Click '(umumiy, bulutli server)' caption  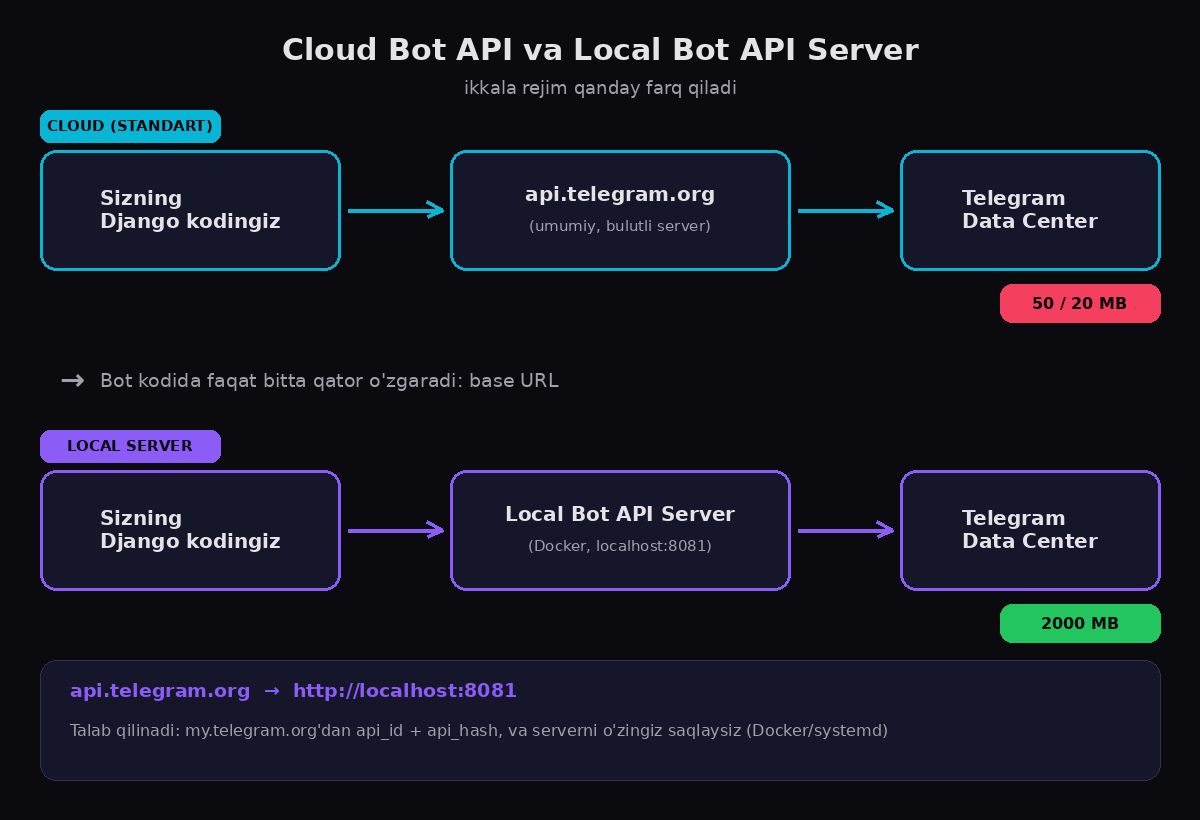pos(620,226)
